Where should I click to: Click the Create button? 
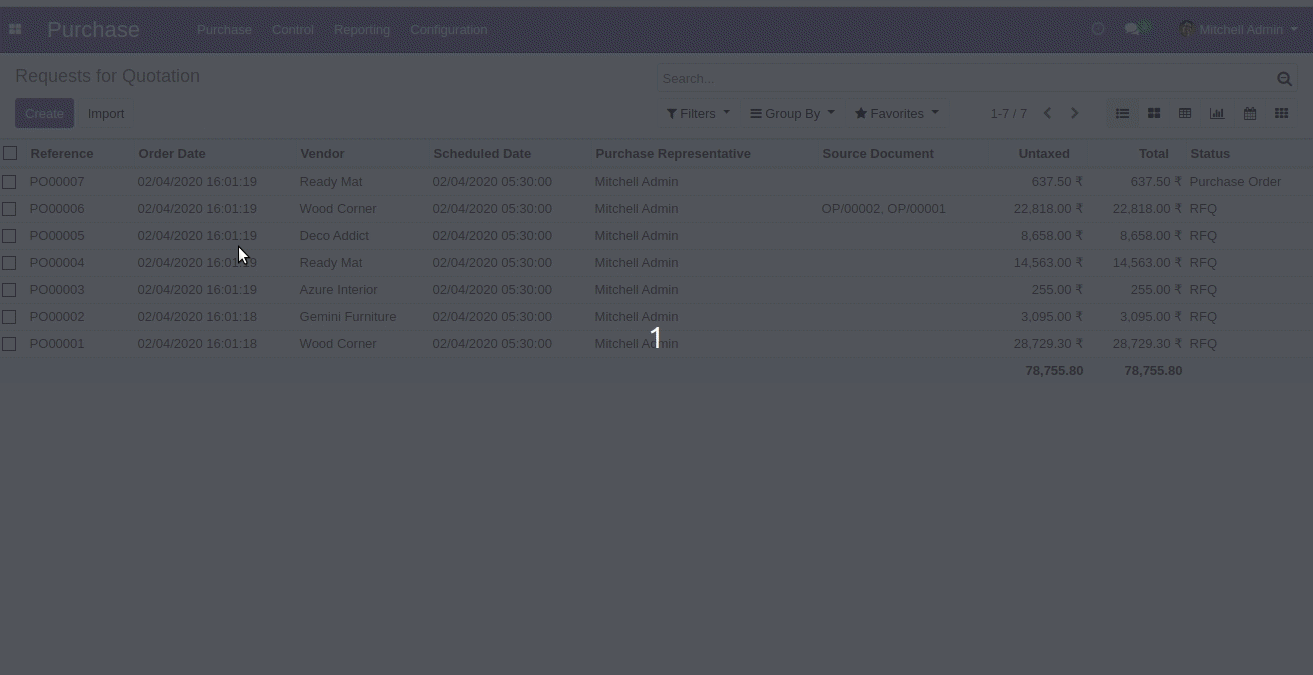pyautogui.click(x=44, y=114)
